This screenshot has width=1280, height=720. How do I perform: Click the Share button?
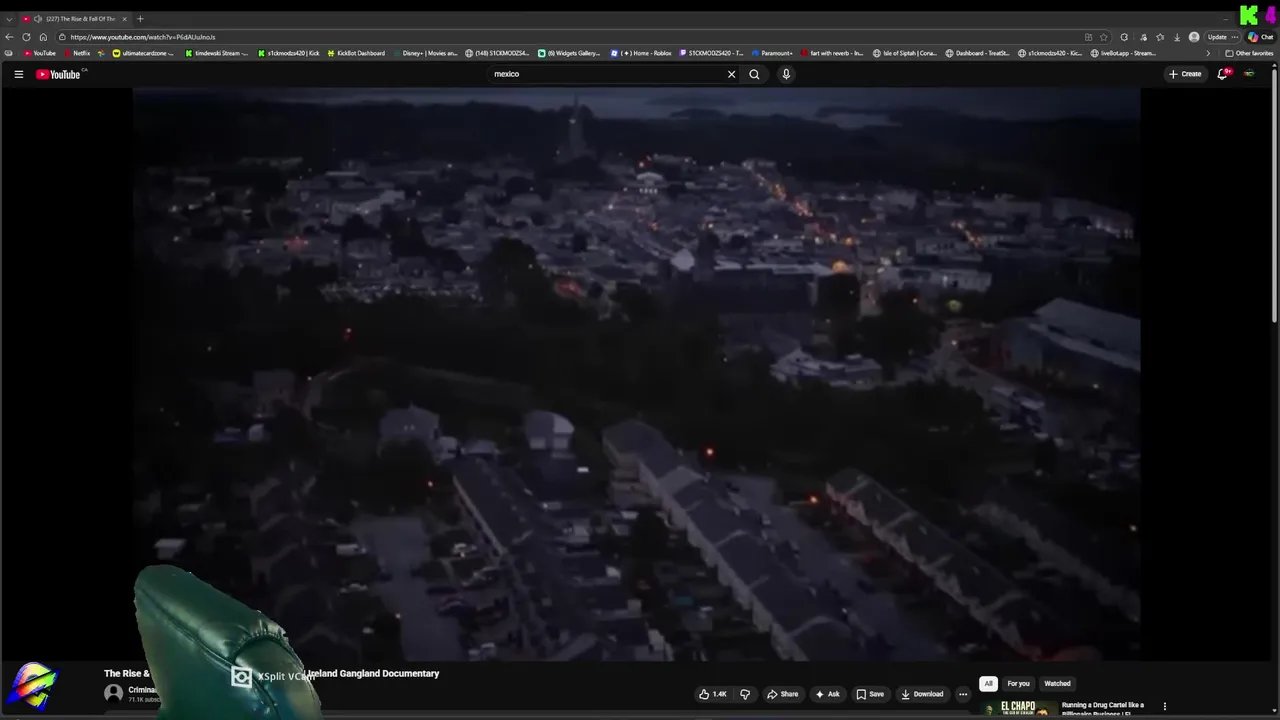782,694
